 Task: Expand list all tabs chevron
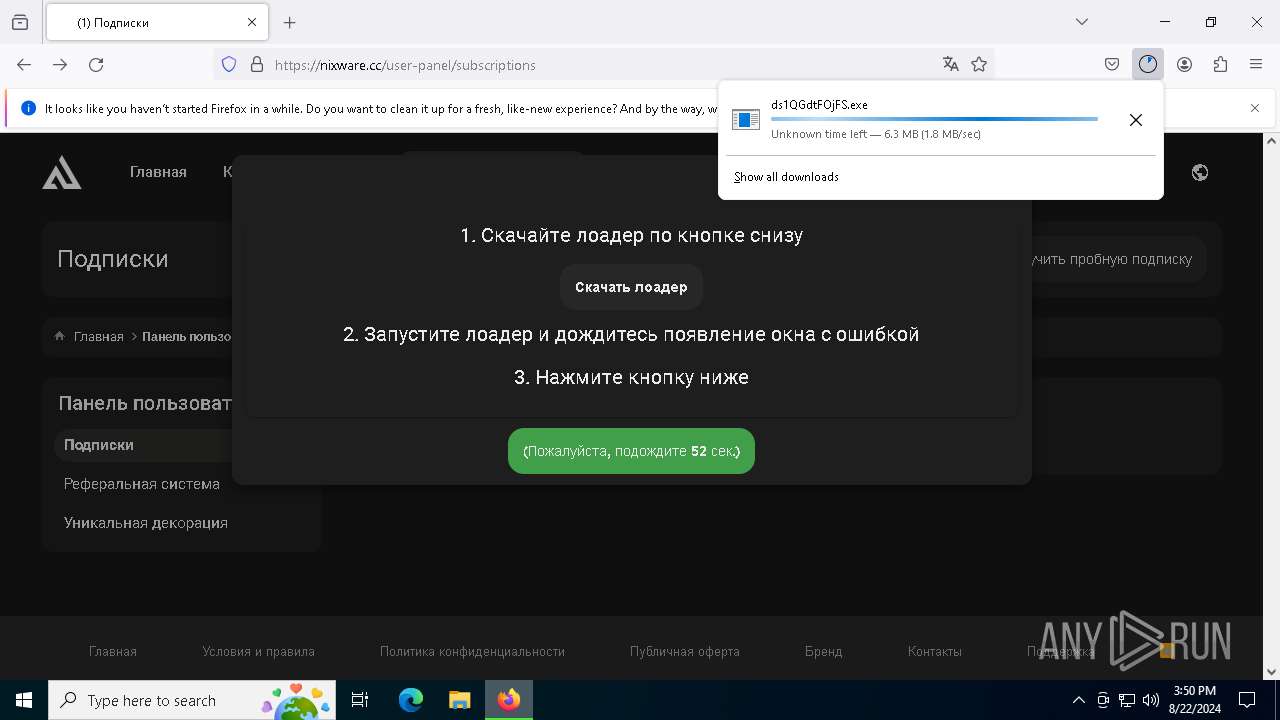tap(1082, 22)
